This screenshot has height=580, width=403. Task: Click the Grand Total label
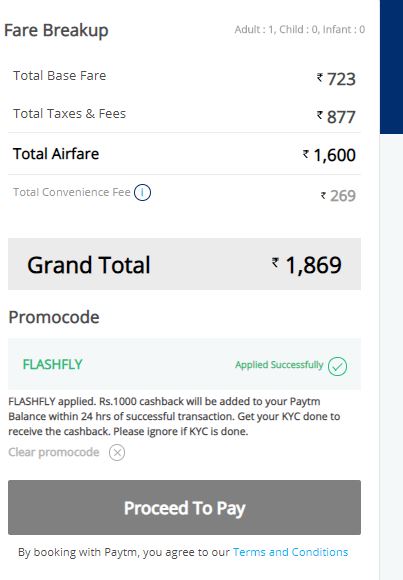pos(89,265)
